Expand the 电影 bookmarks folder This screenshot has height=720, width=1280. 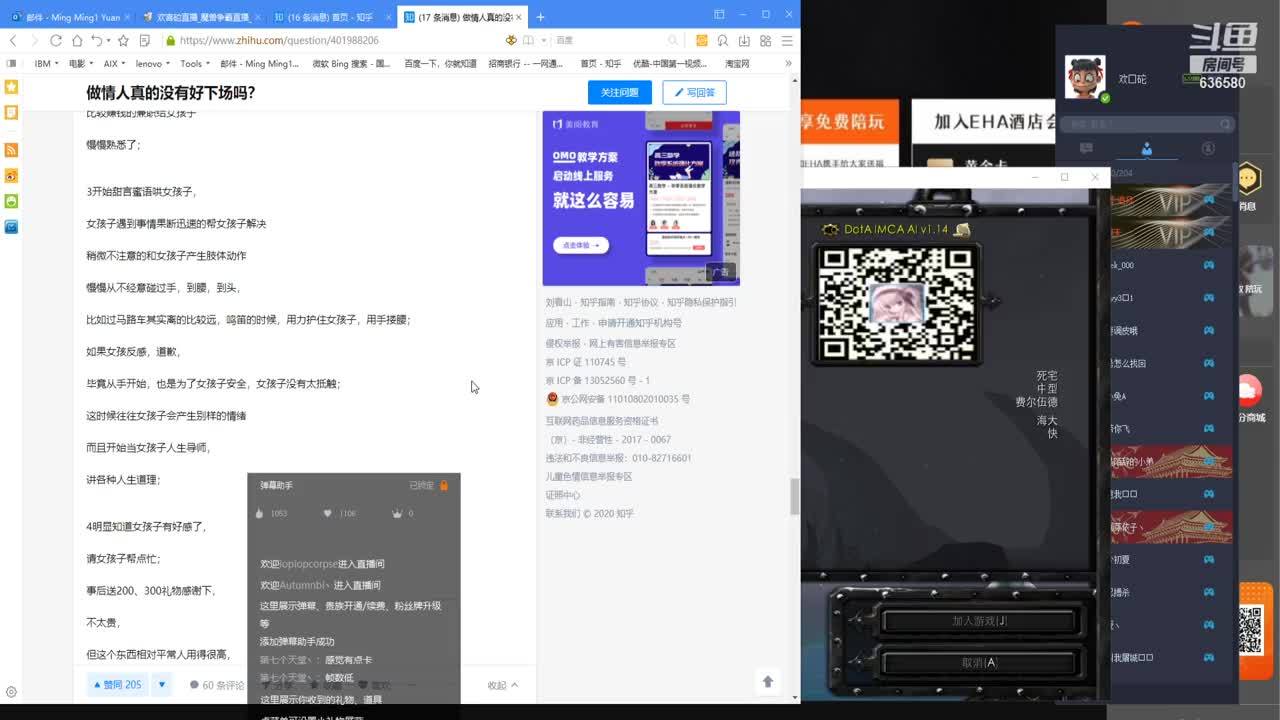click(80, 63)
